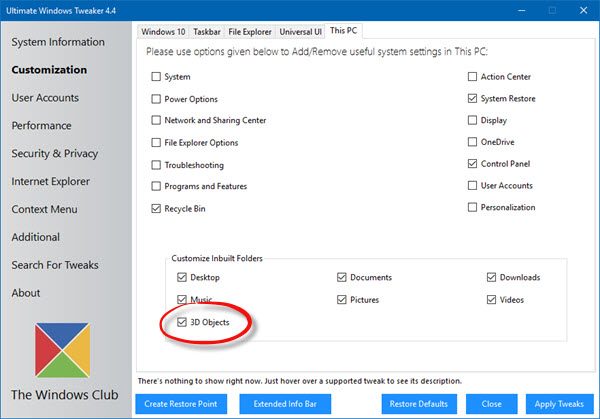Switch to the Windows 10 tab

pos(163,32)
